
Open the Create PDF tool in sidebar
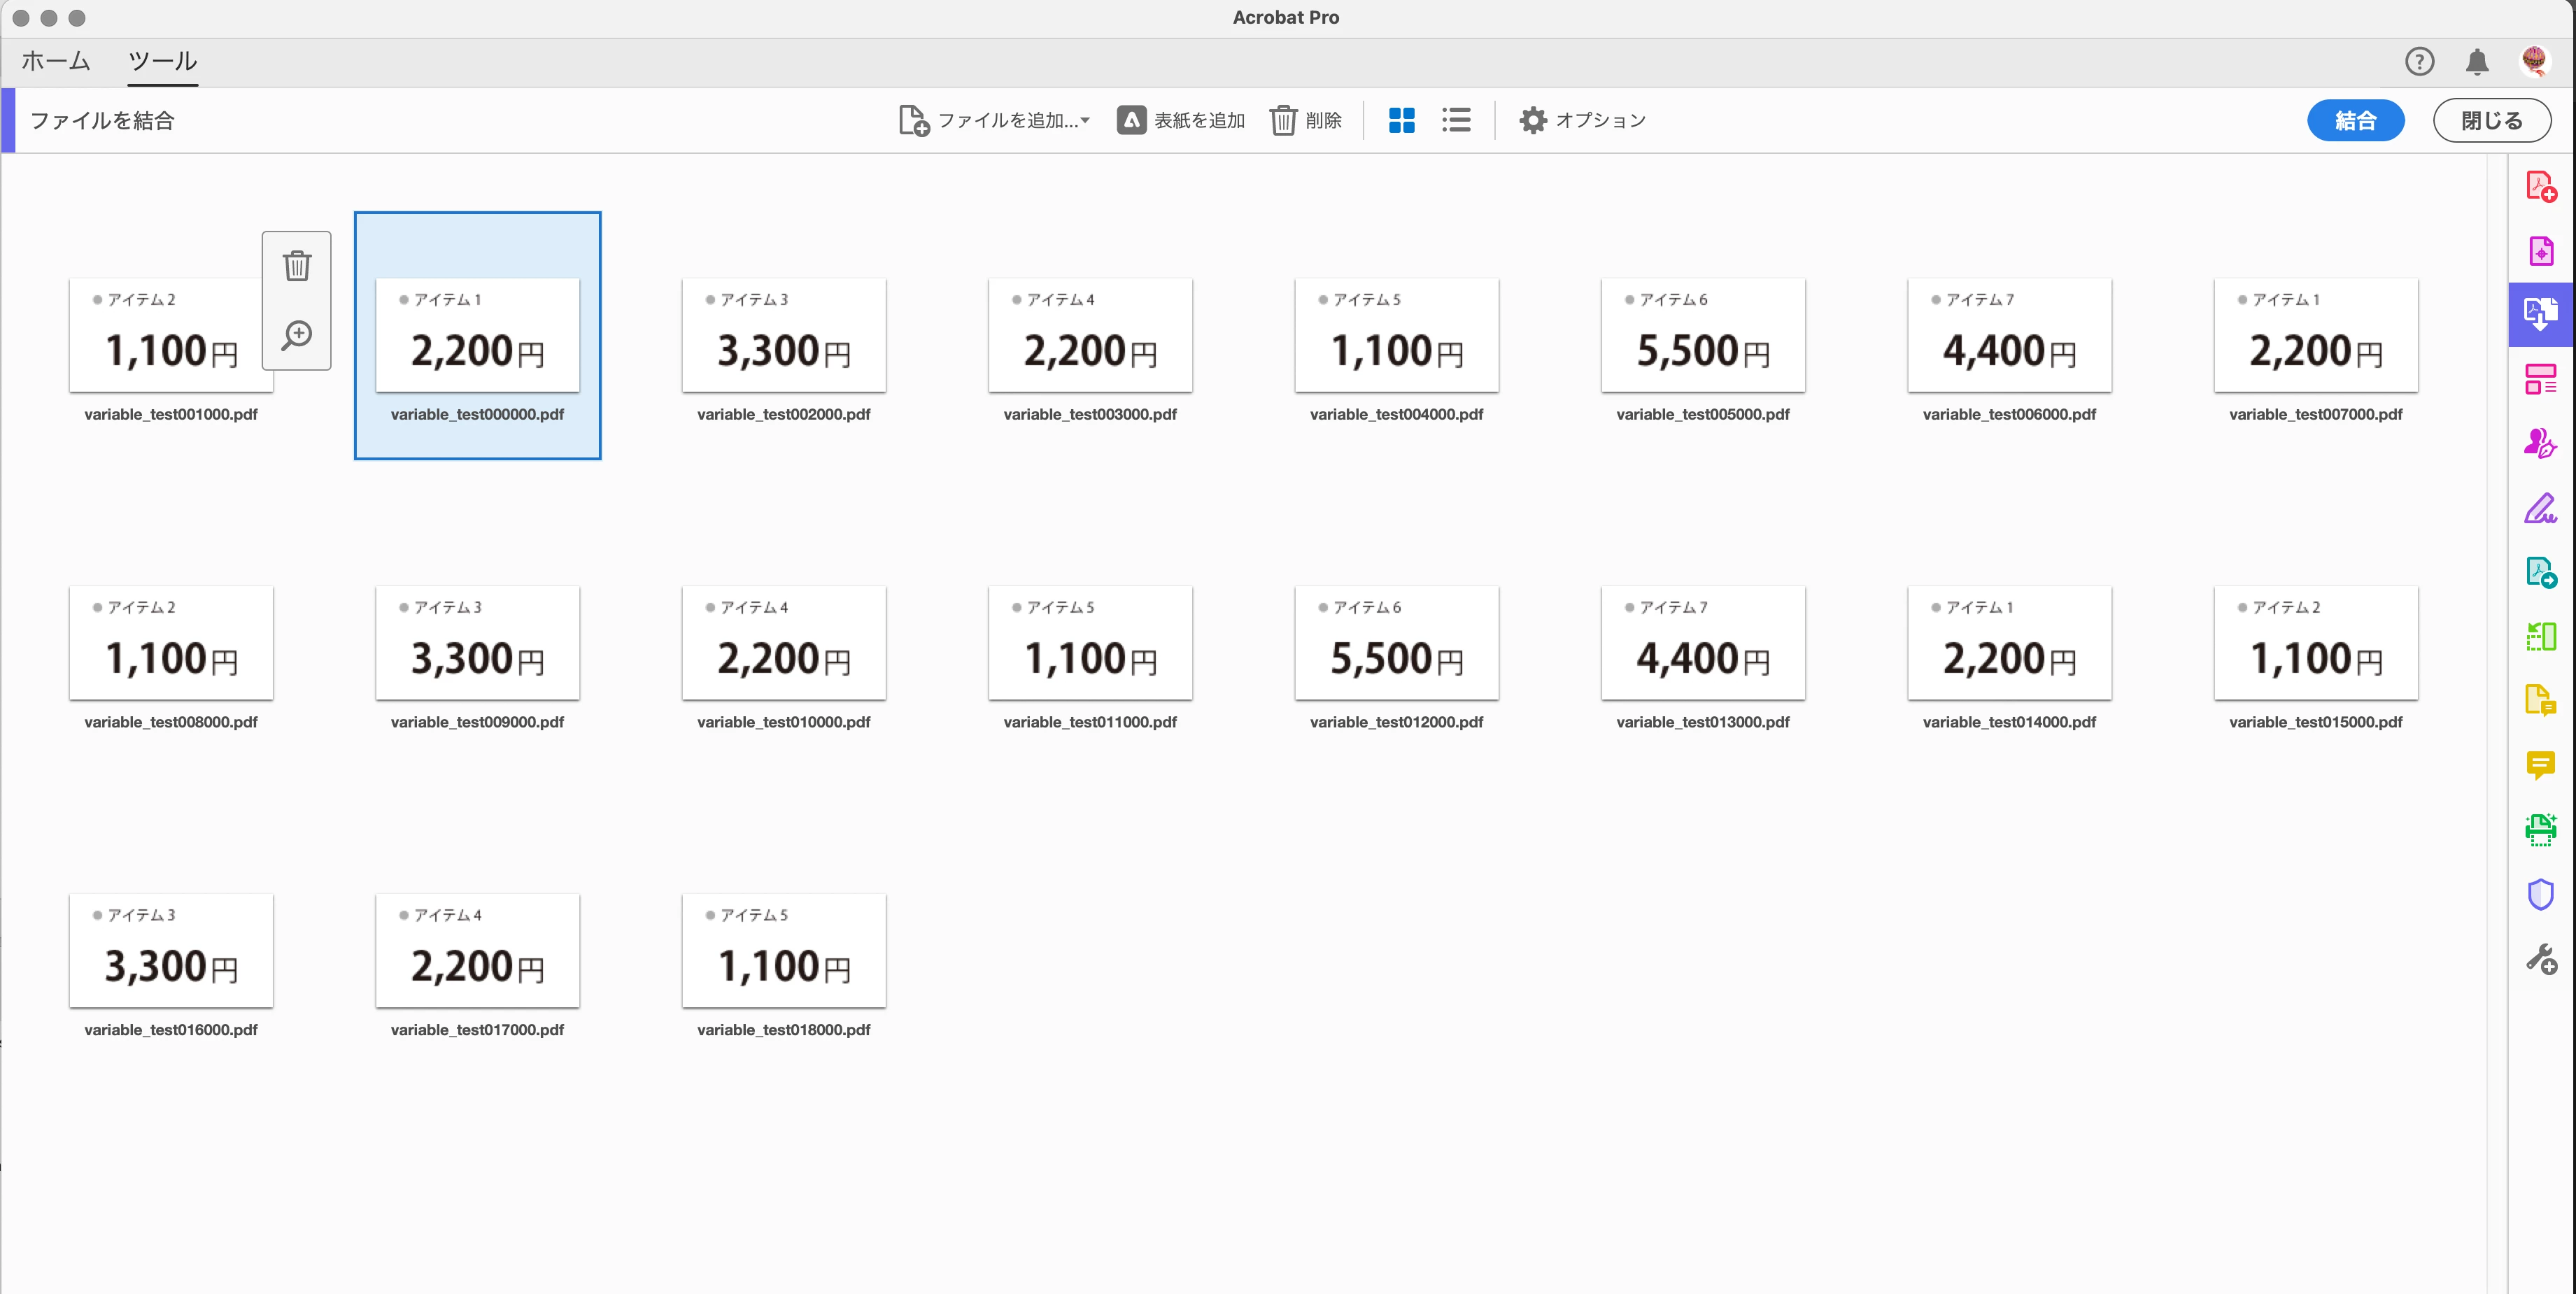click(2540, 187)
